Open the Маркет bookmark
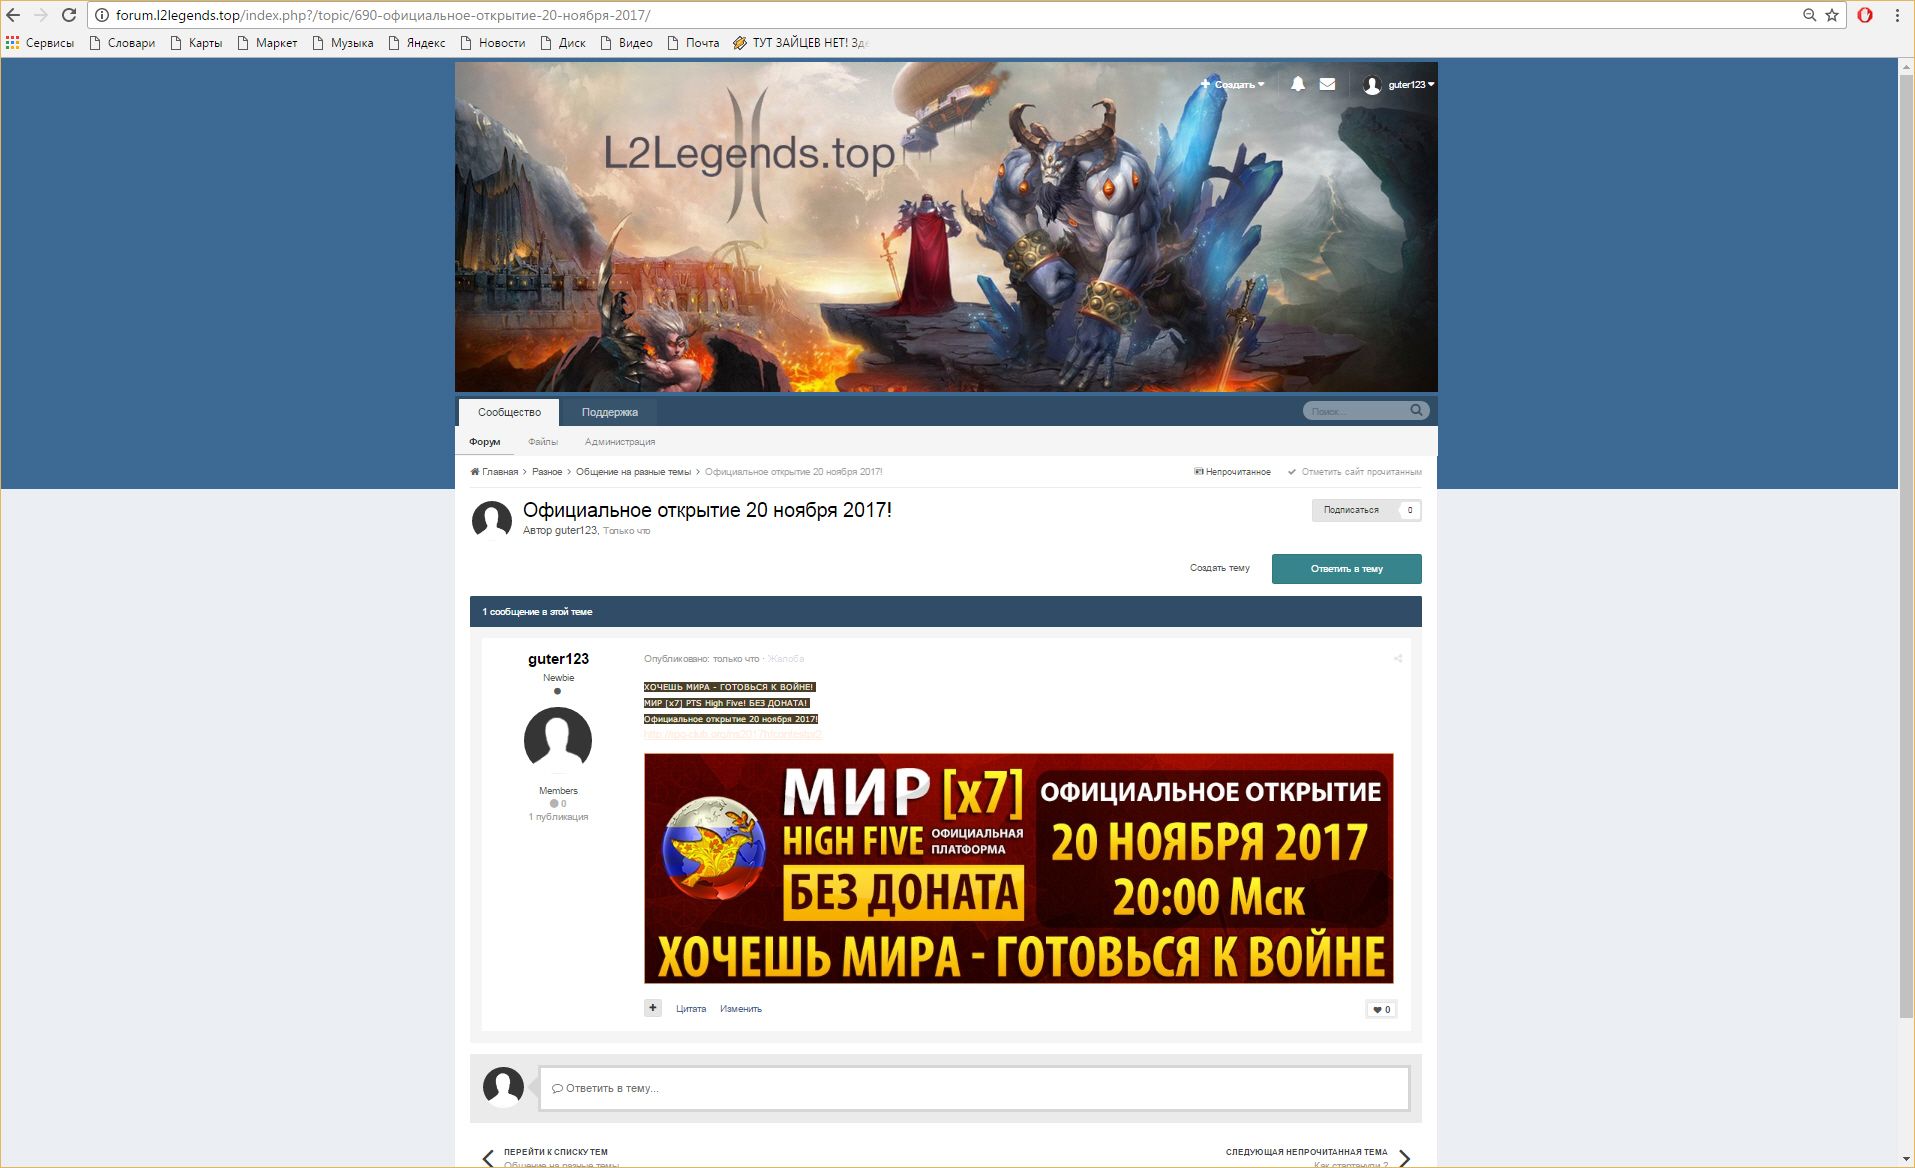This screenshot has height=1168, width=1915. [x=267, y=43]
